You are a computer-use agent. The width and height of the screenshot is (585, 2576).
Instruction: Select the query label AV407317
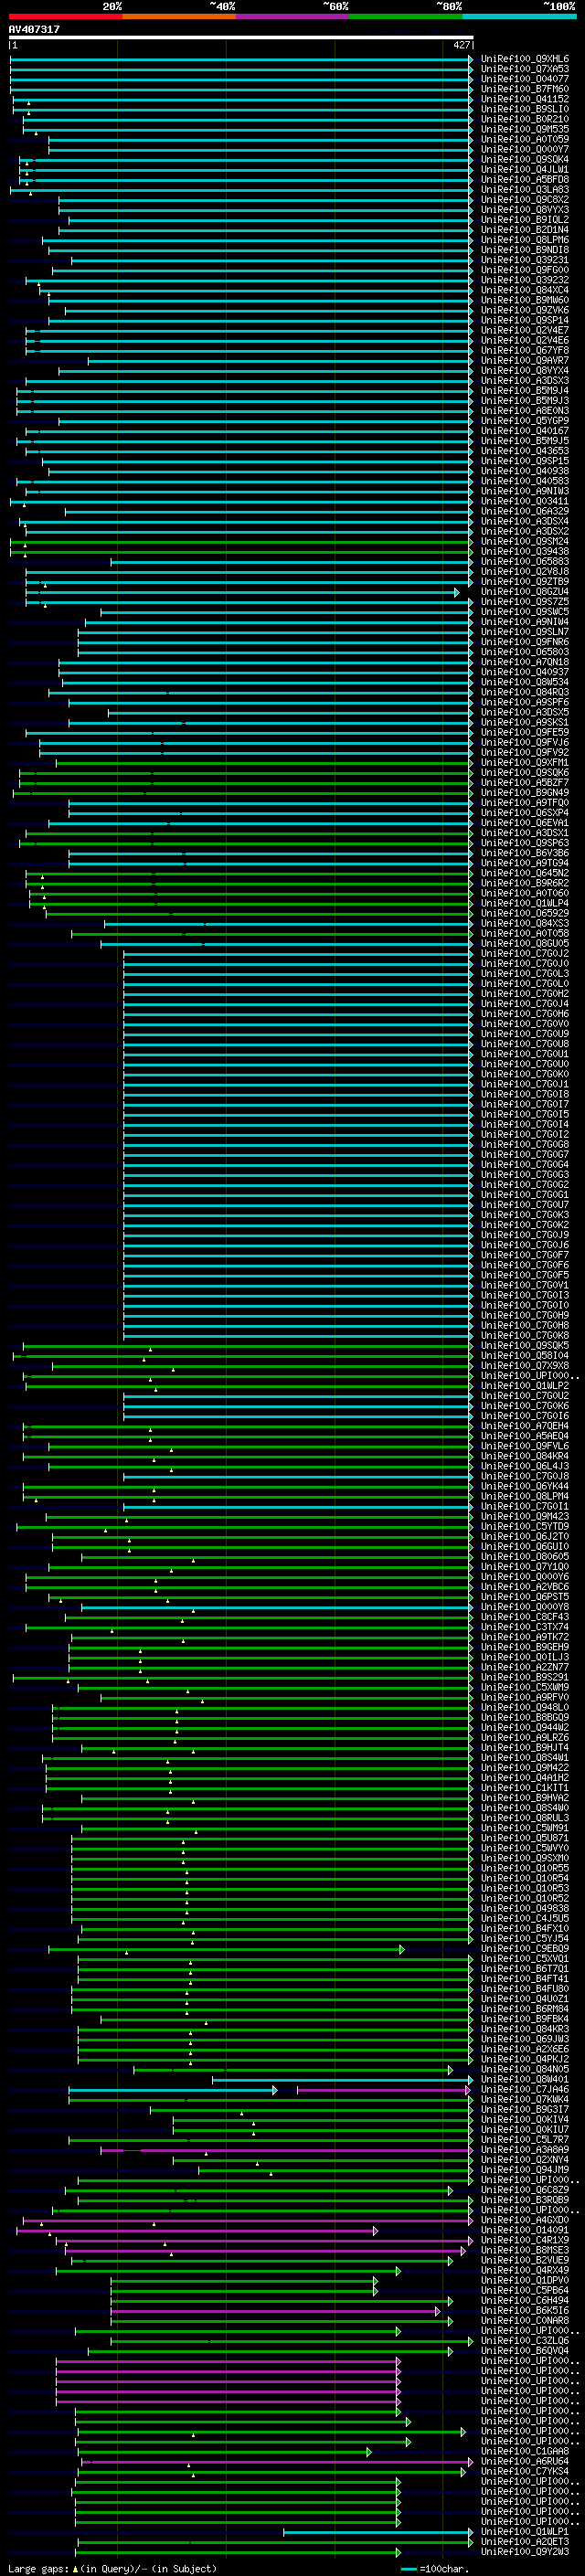pyautogui.click(x=34, y=30)
